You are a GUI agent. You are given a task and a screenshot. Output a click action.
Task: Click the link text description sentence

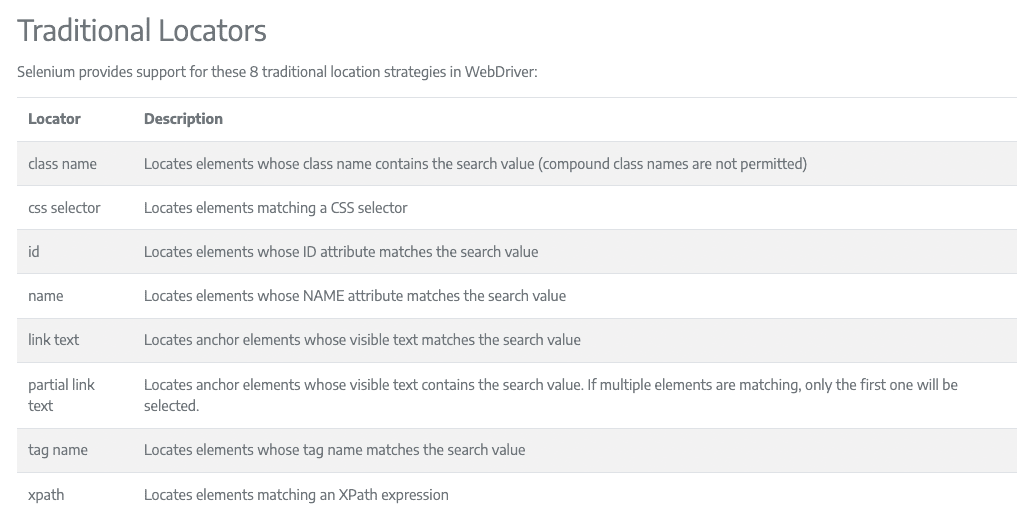tap(362, 339)
